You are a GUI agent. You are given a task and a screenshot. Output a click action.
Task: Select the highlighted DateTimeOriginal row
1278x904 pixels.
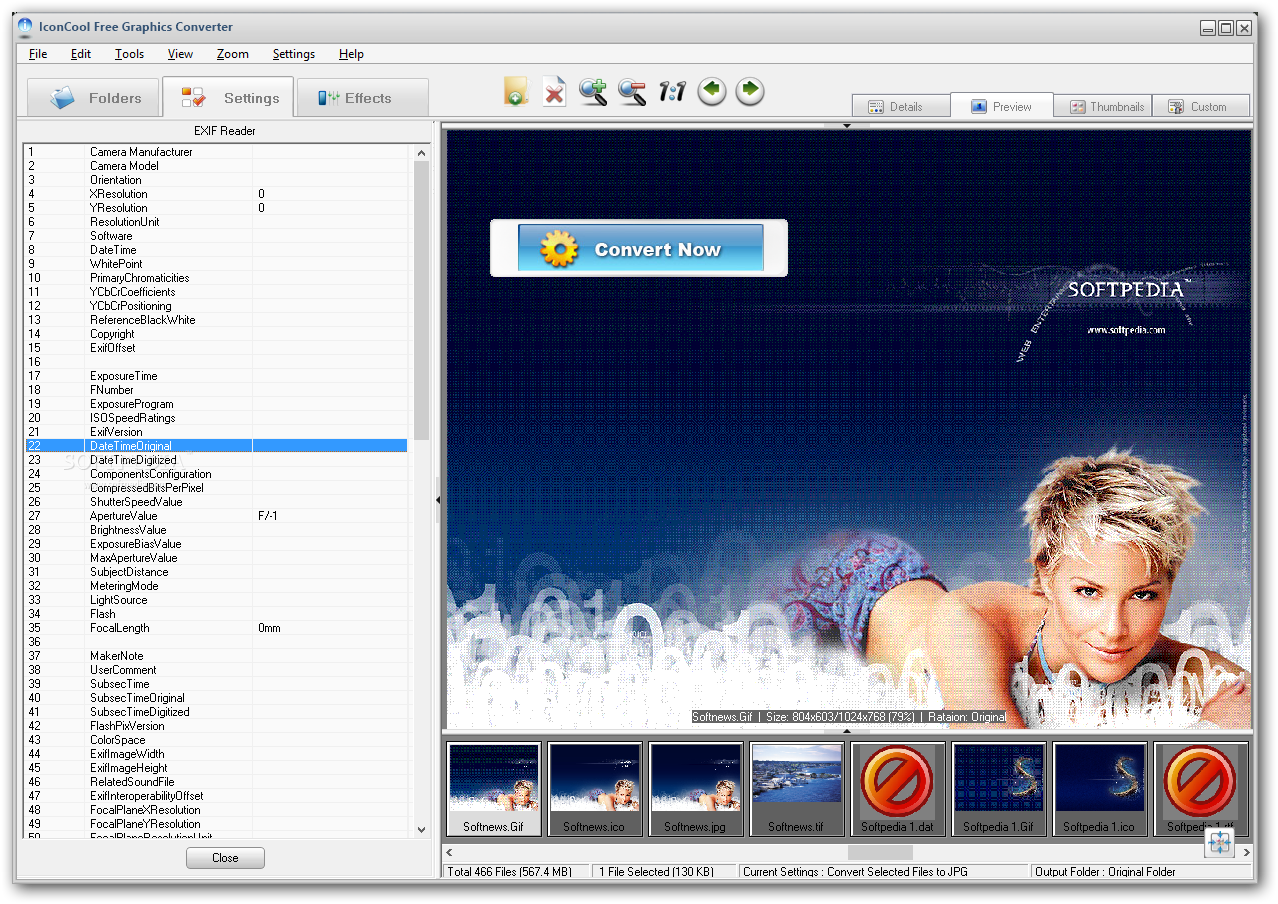[216, 446]
